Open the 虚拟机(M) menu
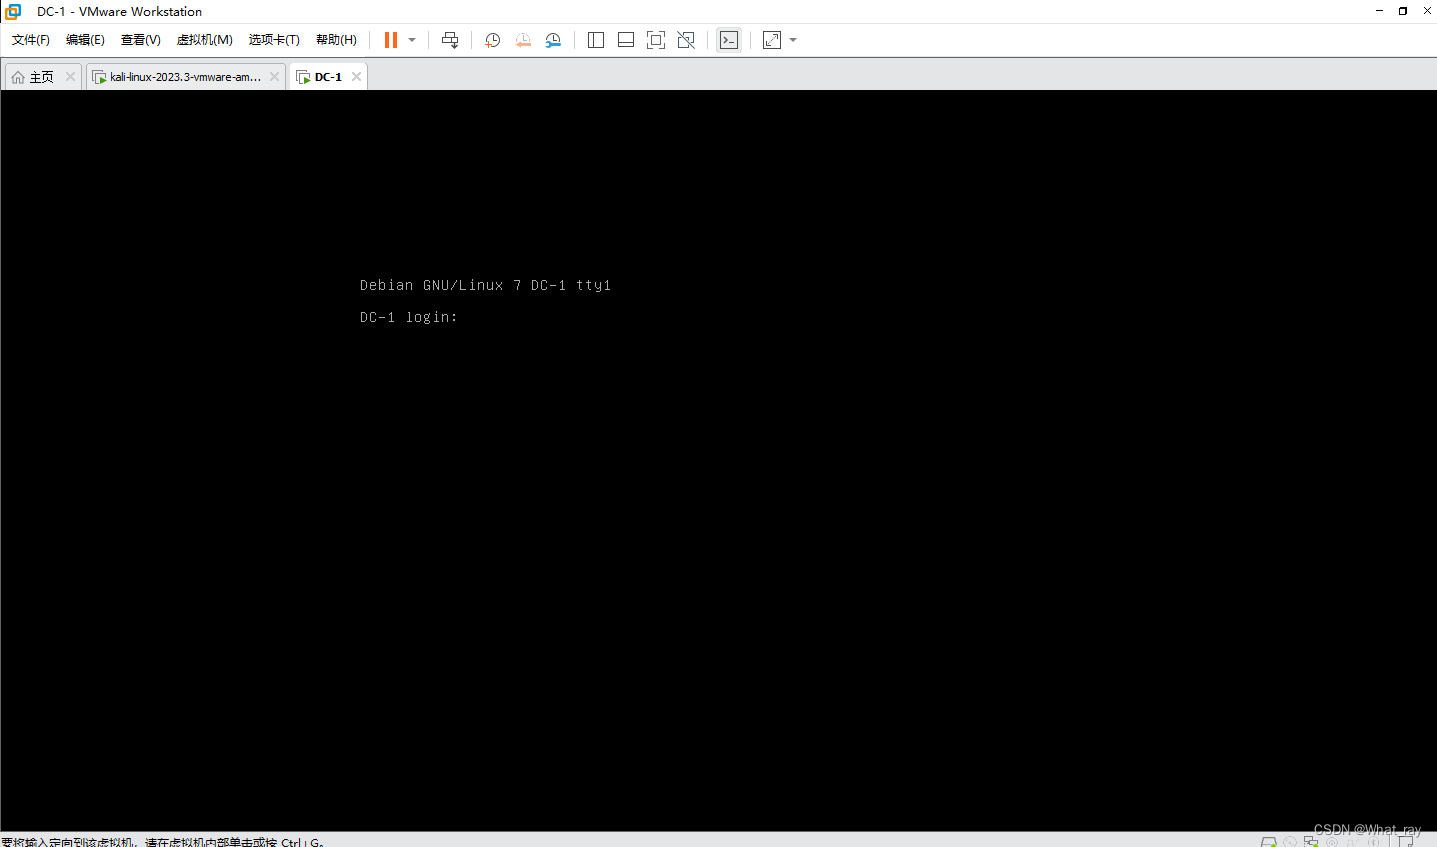 pyautogui.click(x=205, y=40)
